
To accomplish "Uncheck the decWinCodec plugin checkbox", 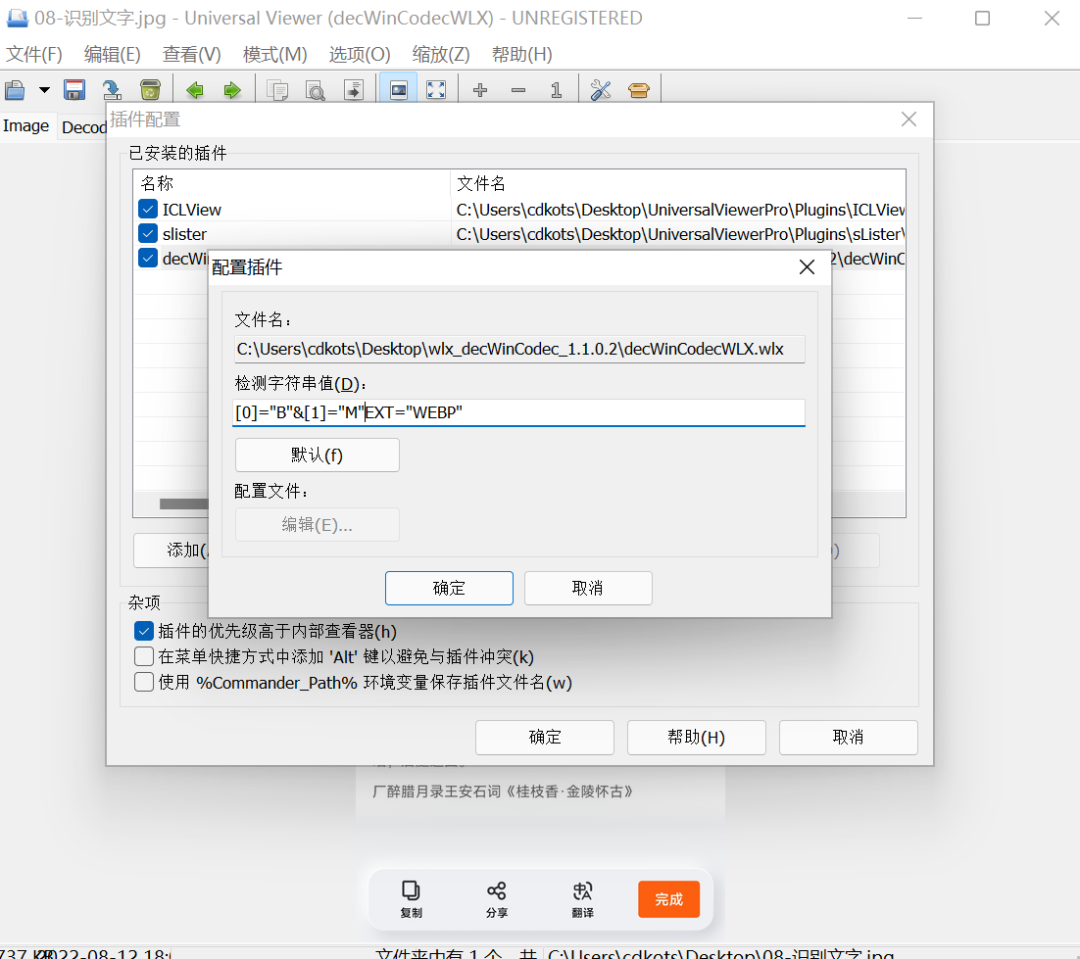I will [x=147, y=258].
